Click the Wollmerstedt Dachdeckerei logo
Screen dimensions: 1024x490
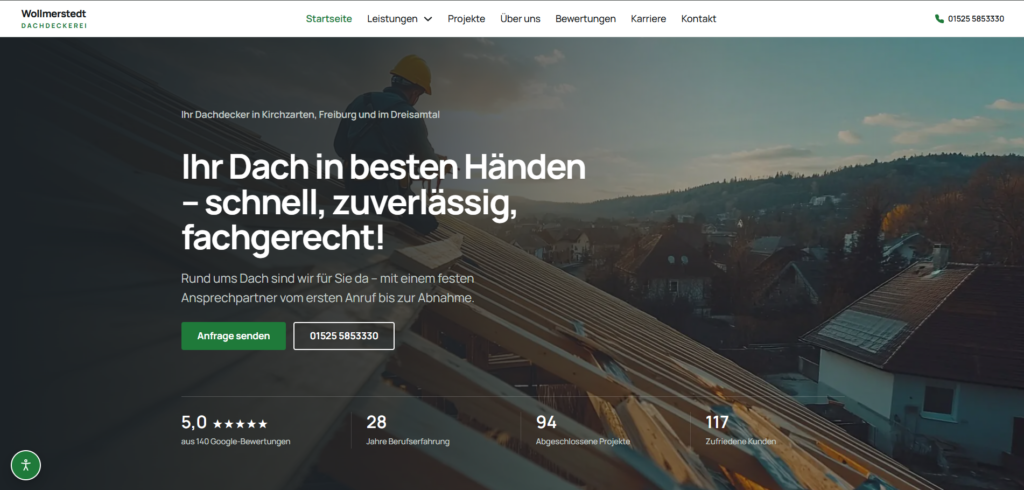point(54,19)
